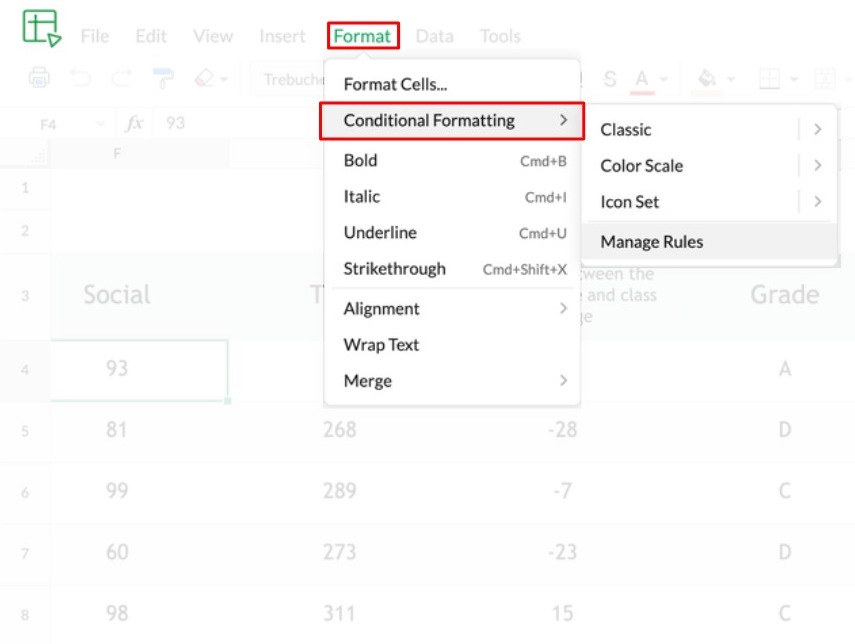Image resolution: width=855 pixels, height=644 pixels.
Task: Click the Print icon in toolbar
Action: coord(39,78)
